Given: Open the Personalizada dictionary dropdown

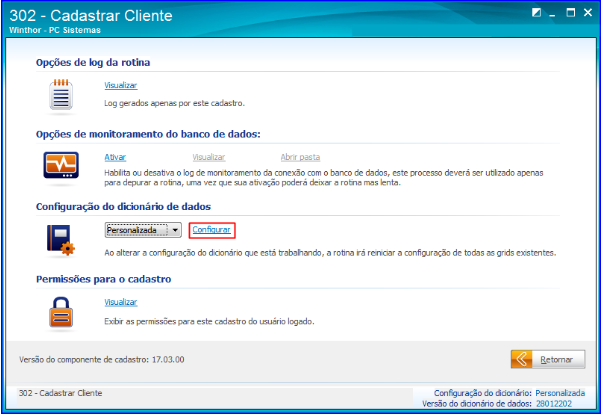Looking at the screenshot, I should coord(143,230).
